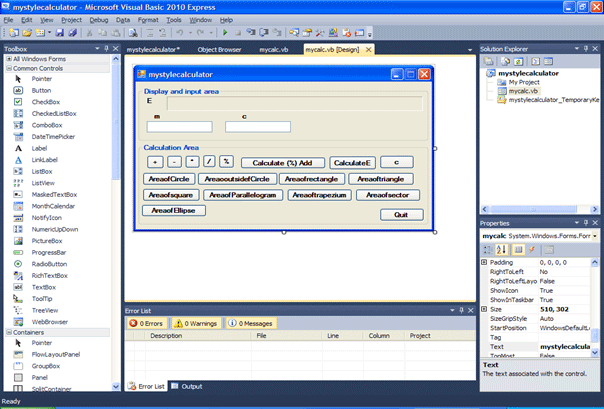Expand the Padding property row
The image size is (604, 409).
(484, 262)
